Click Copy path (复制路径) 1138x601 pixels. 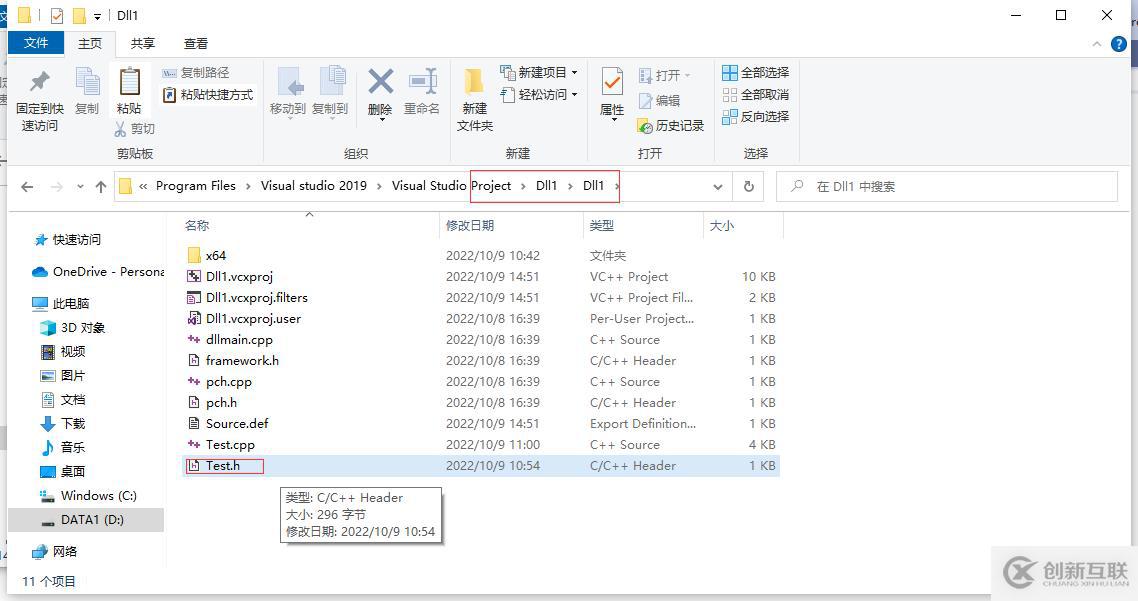pyautogui.click(x=196, y=73)
